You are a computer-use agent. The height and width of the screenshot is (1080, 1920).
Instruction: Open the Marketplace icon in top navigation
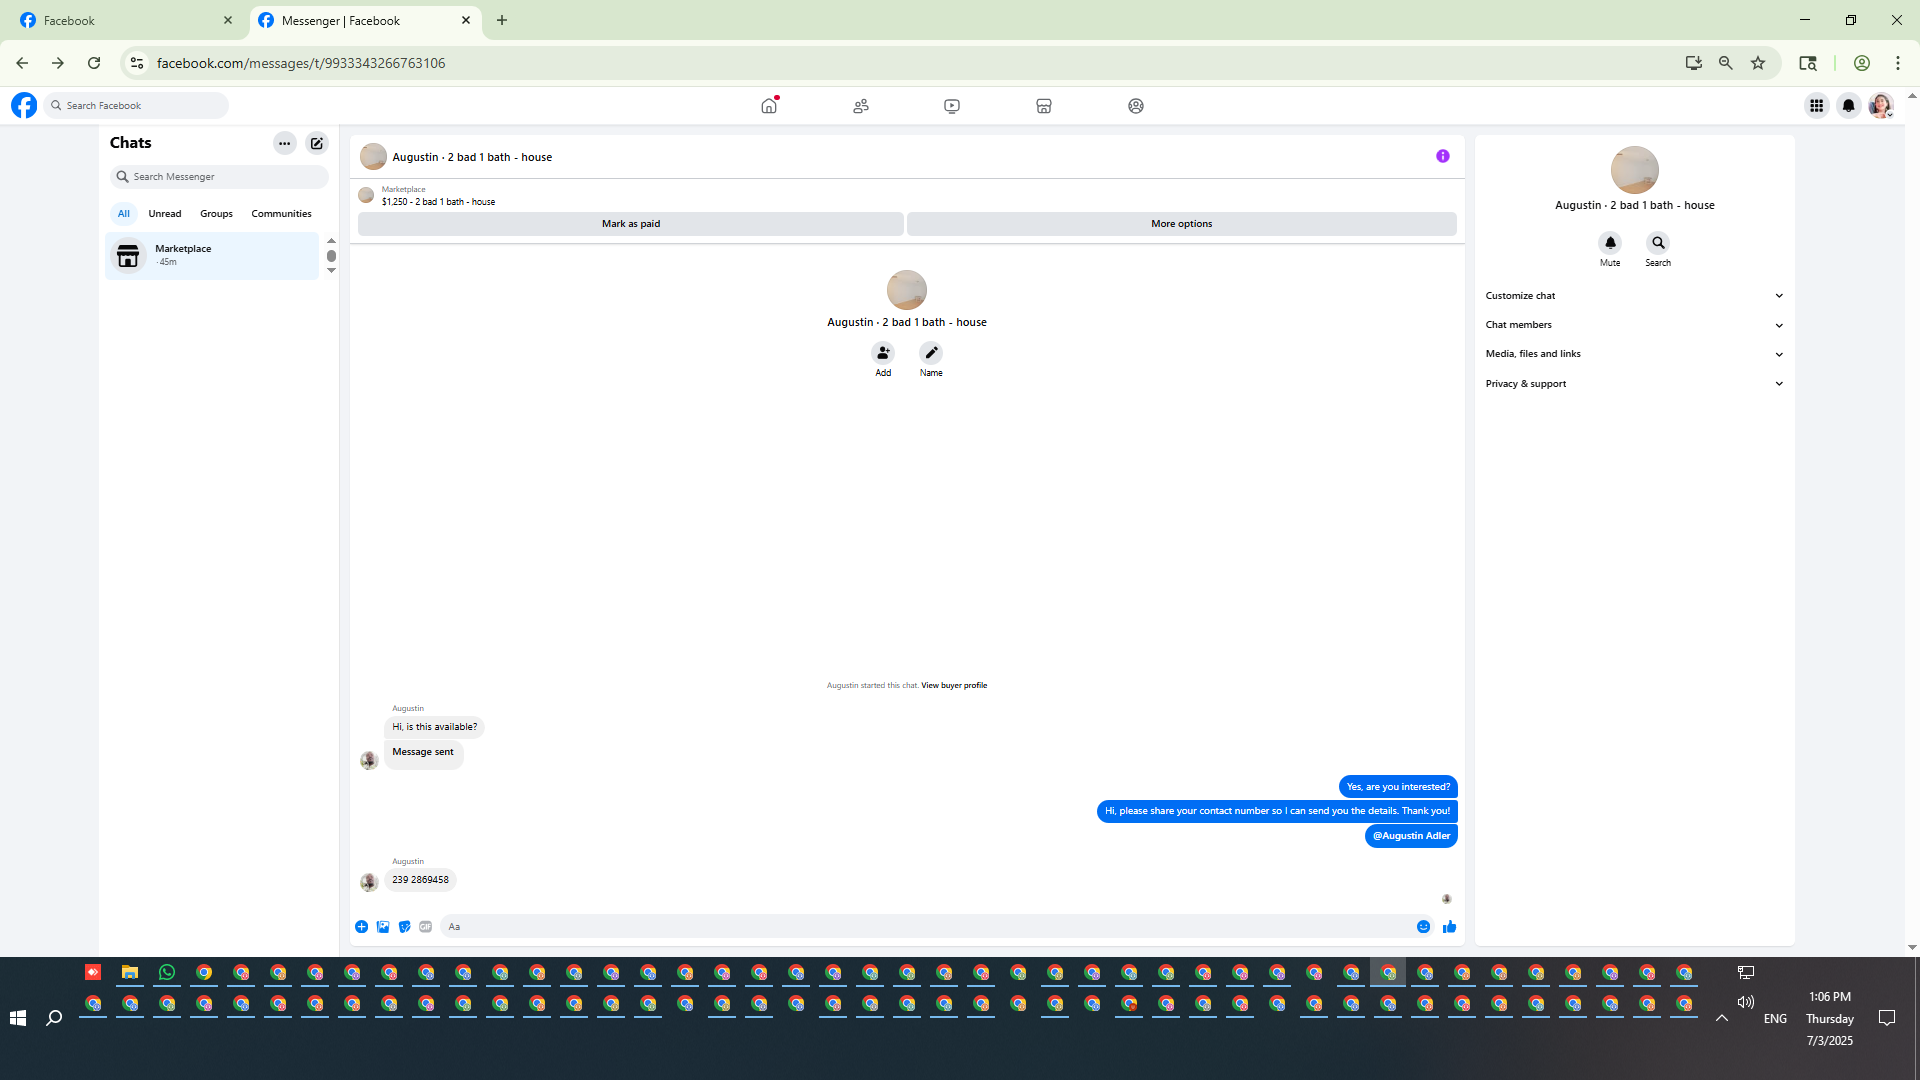point(1043,106)
